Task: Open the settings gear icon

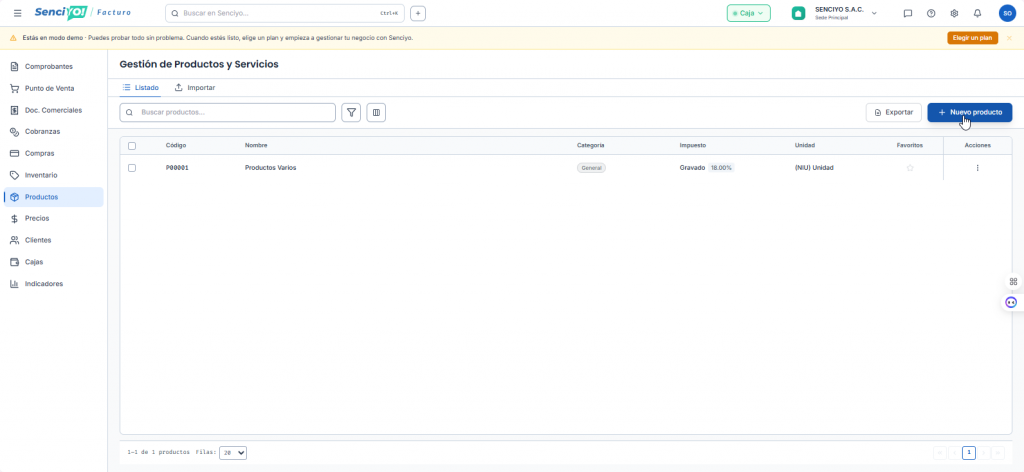Action: point(954,13)
